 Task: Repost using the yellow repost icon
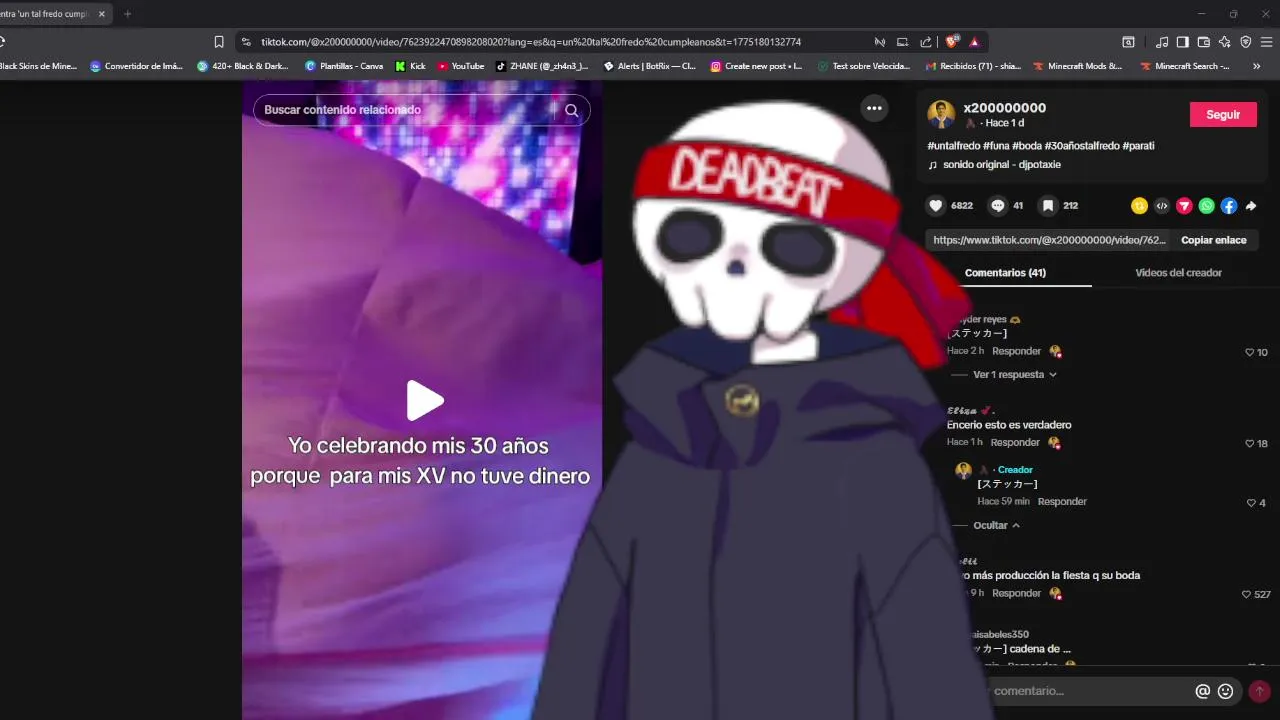tap(1139, 206)
